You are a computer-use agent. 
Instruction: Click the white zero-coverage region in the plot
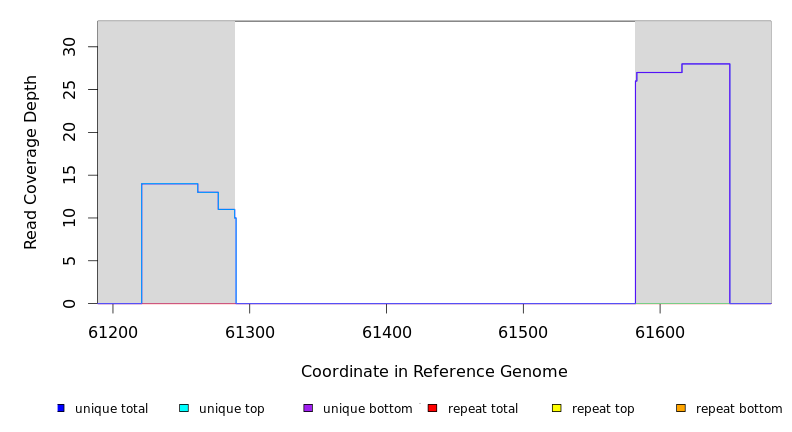[434, 160]
